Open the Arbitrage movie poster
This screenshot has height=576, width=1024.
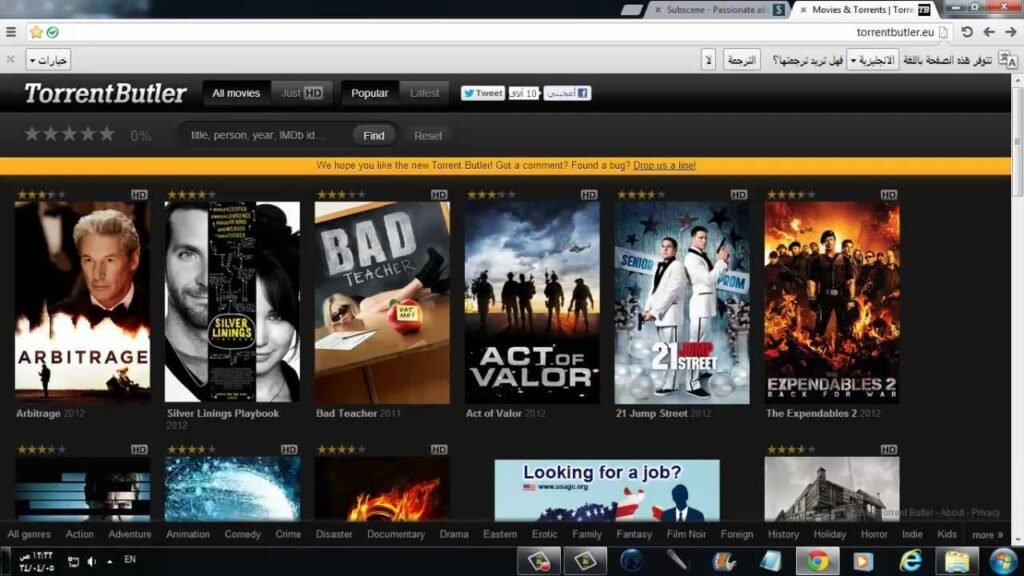[82, 302]
